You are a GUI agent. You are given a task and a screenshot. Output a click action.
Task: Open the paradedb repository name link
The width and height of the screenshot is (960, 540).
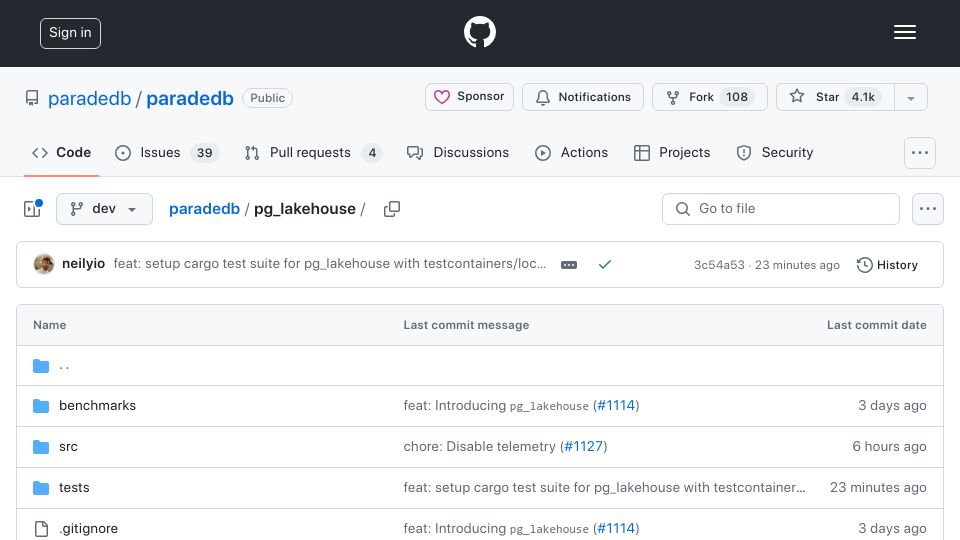pyautogui.click(x=190, y=98)
